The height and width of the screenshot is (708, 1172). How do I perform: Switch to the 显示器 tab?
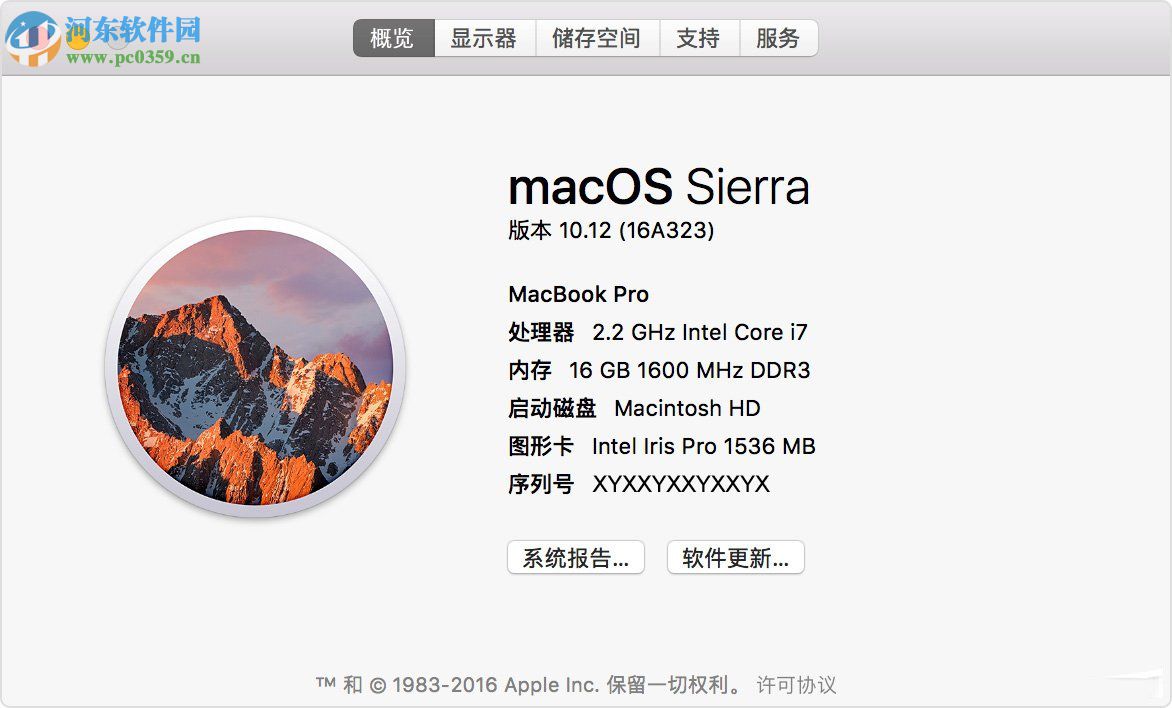[x=485, y=38]
